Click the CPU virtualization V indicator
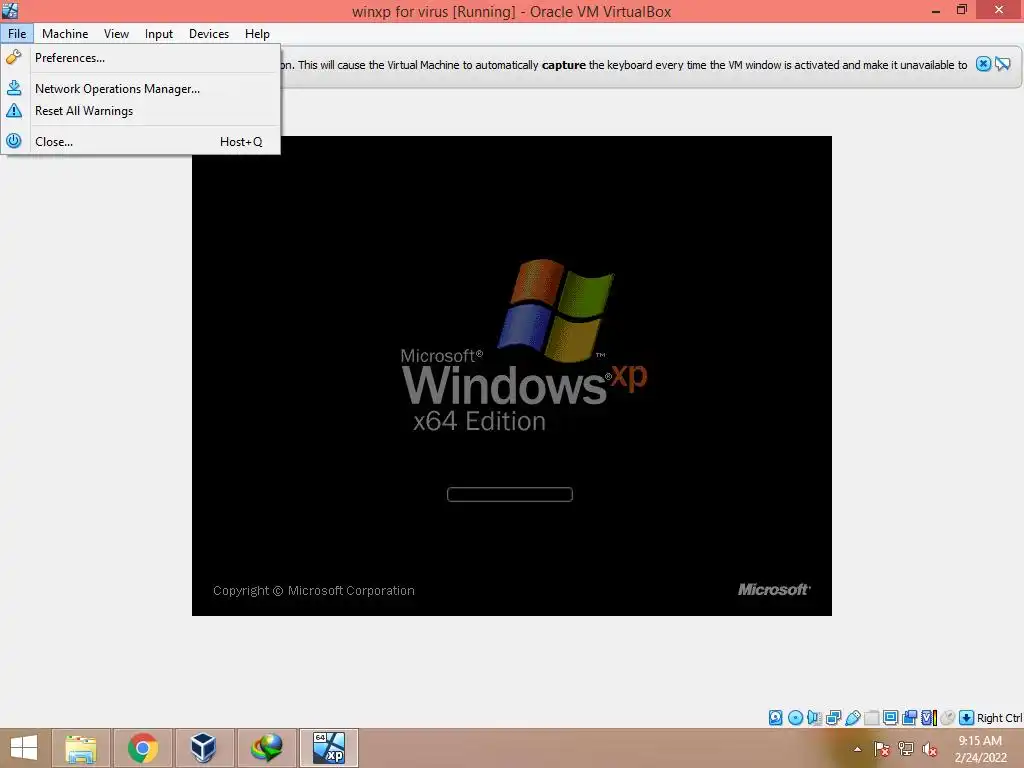Viewport: 1024px width, 768px height. coord(929,718)
